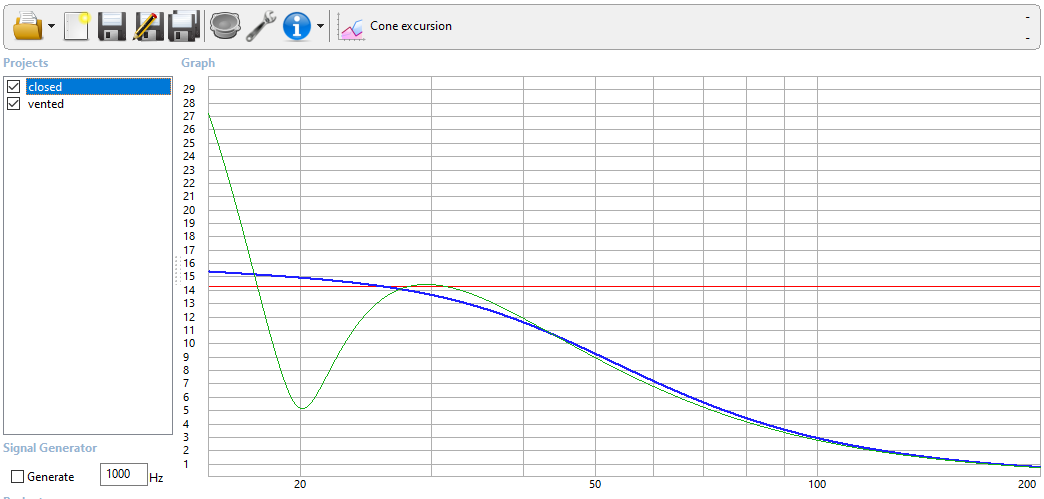Save the project with the floppy disk icon
Screen dimensions: 1044x499
tap(112, 26)
